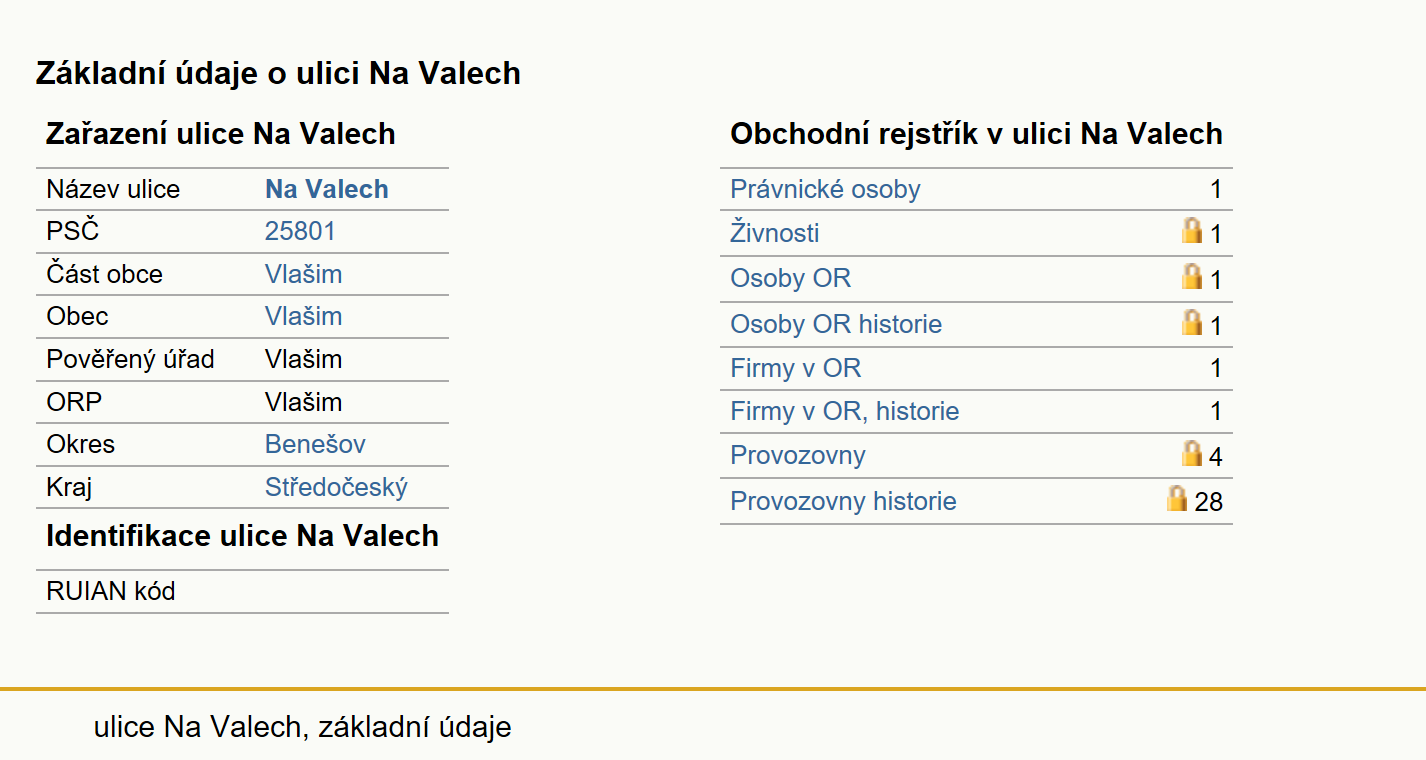Image resolution: width=1426 pixels, height=760 pixels.
Task: Open the Provozovny historie link
Action: coord(843,501)
